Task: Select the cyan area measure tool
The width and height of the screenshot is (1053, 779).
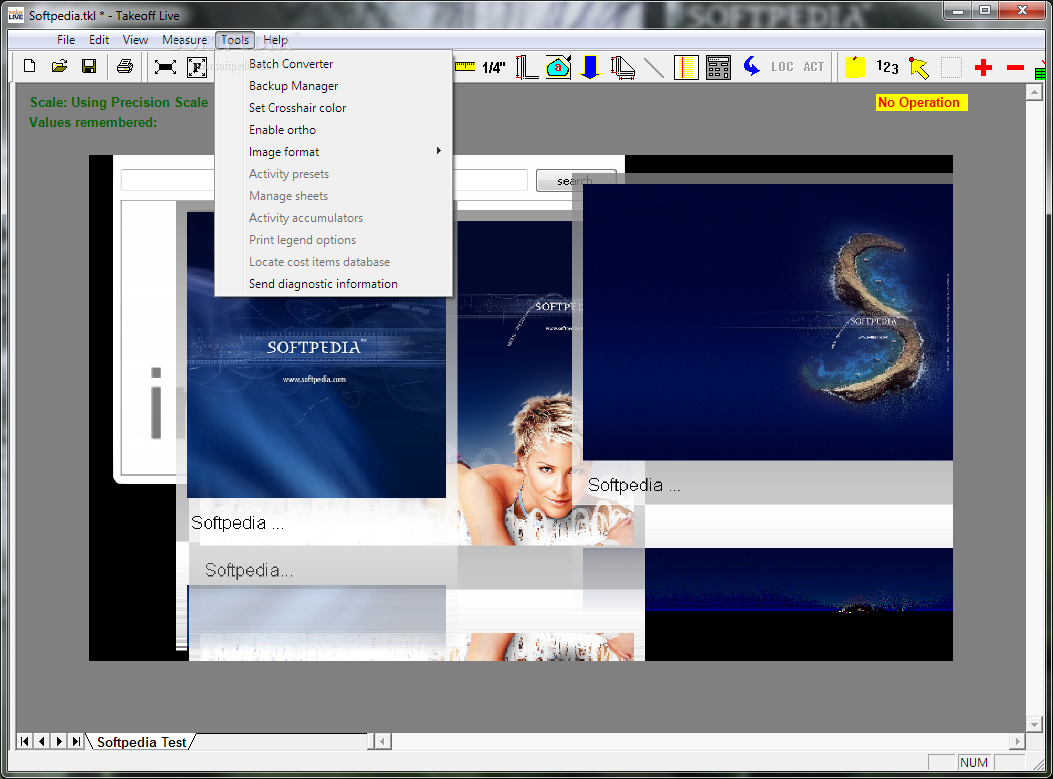Action: 558,67
